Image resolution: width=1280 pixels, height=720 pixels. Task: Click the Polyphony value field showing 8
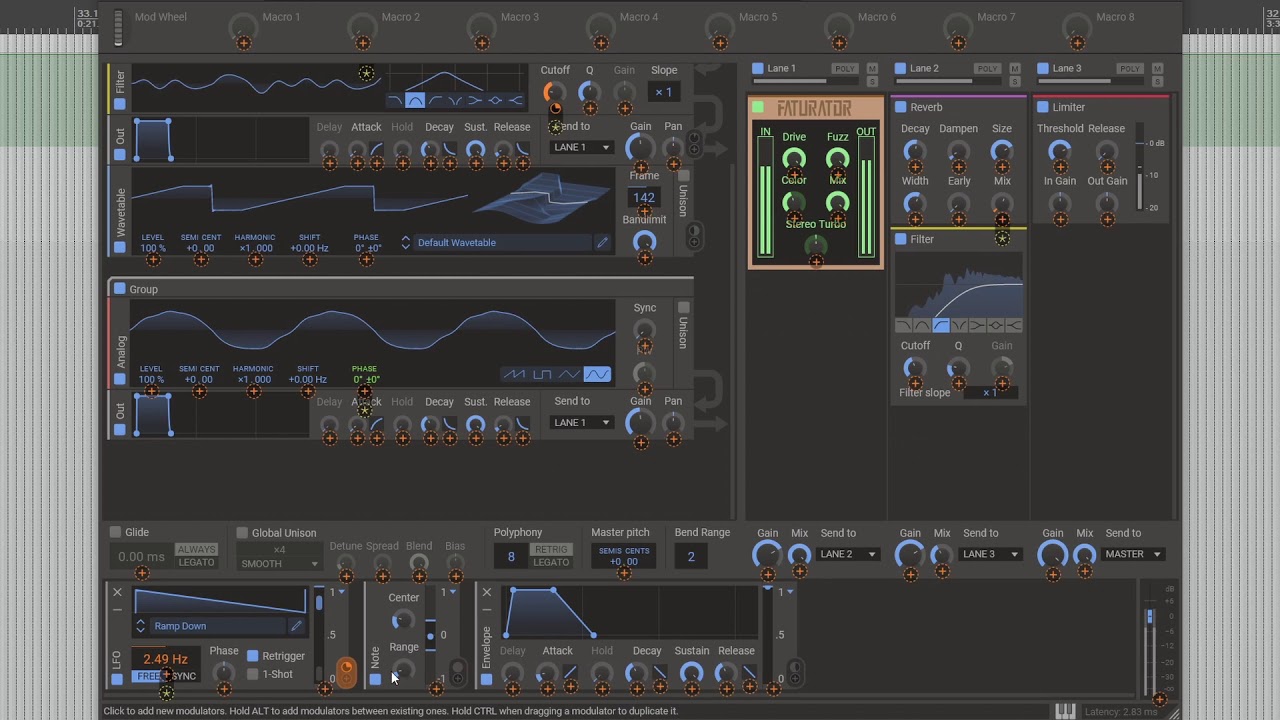pos(511,557)
